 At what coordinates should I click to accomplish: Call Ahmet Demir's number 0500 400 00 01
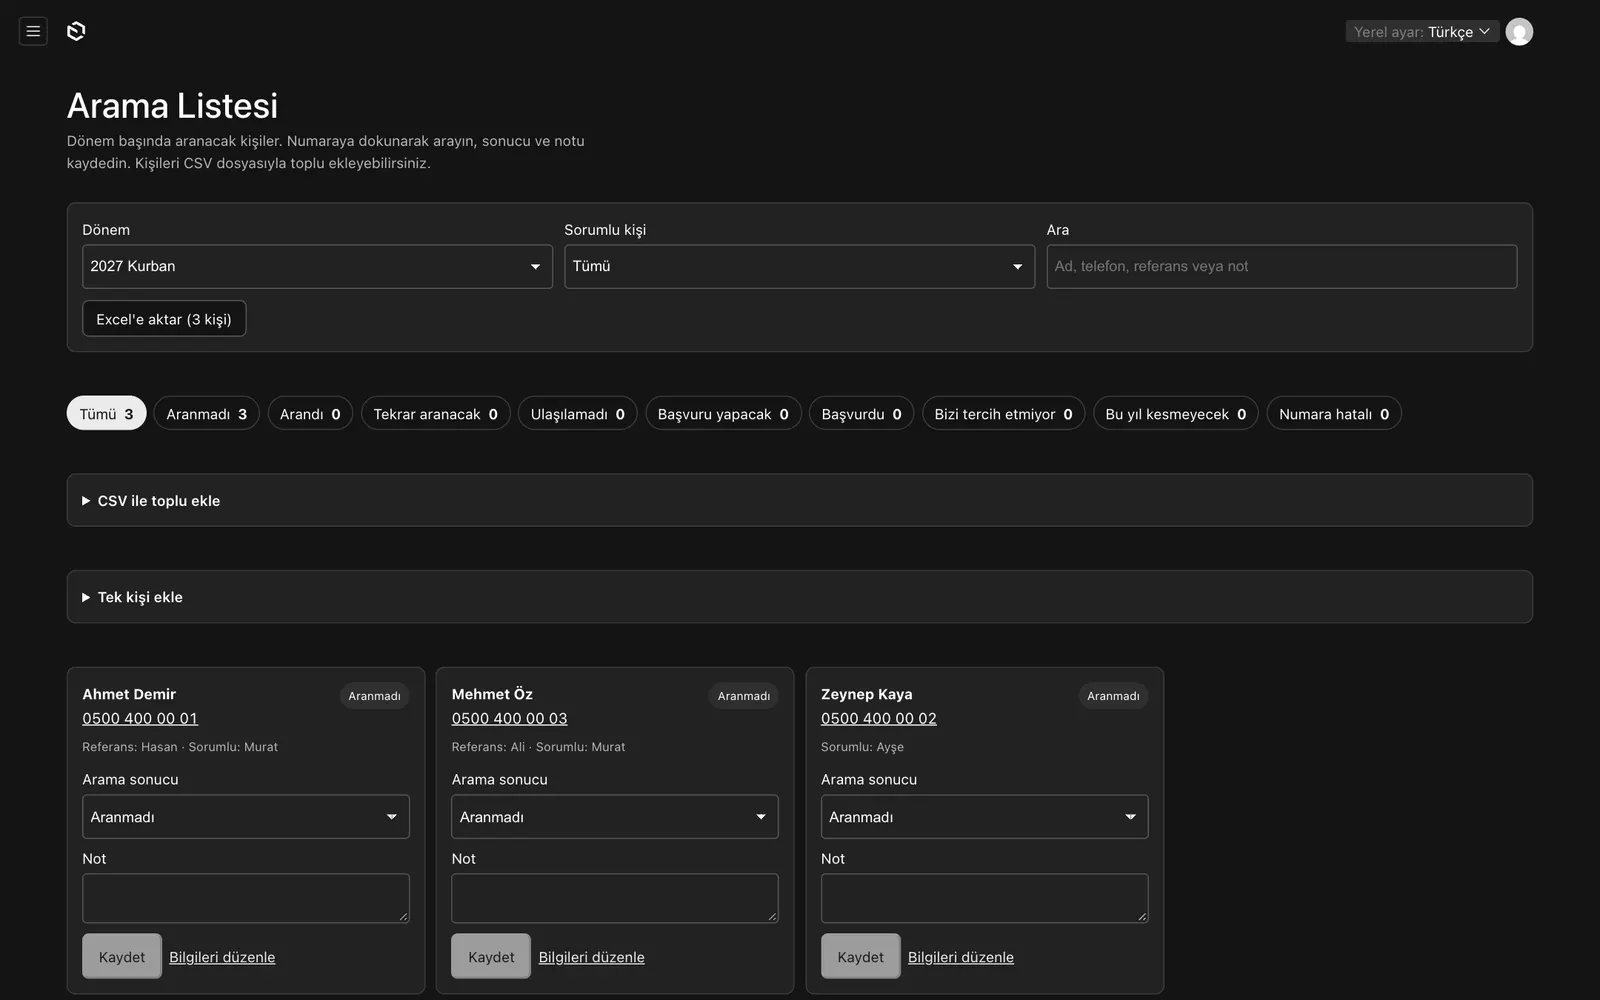click(140, 718)
